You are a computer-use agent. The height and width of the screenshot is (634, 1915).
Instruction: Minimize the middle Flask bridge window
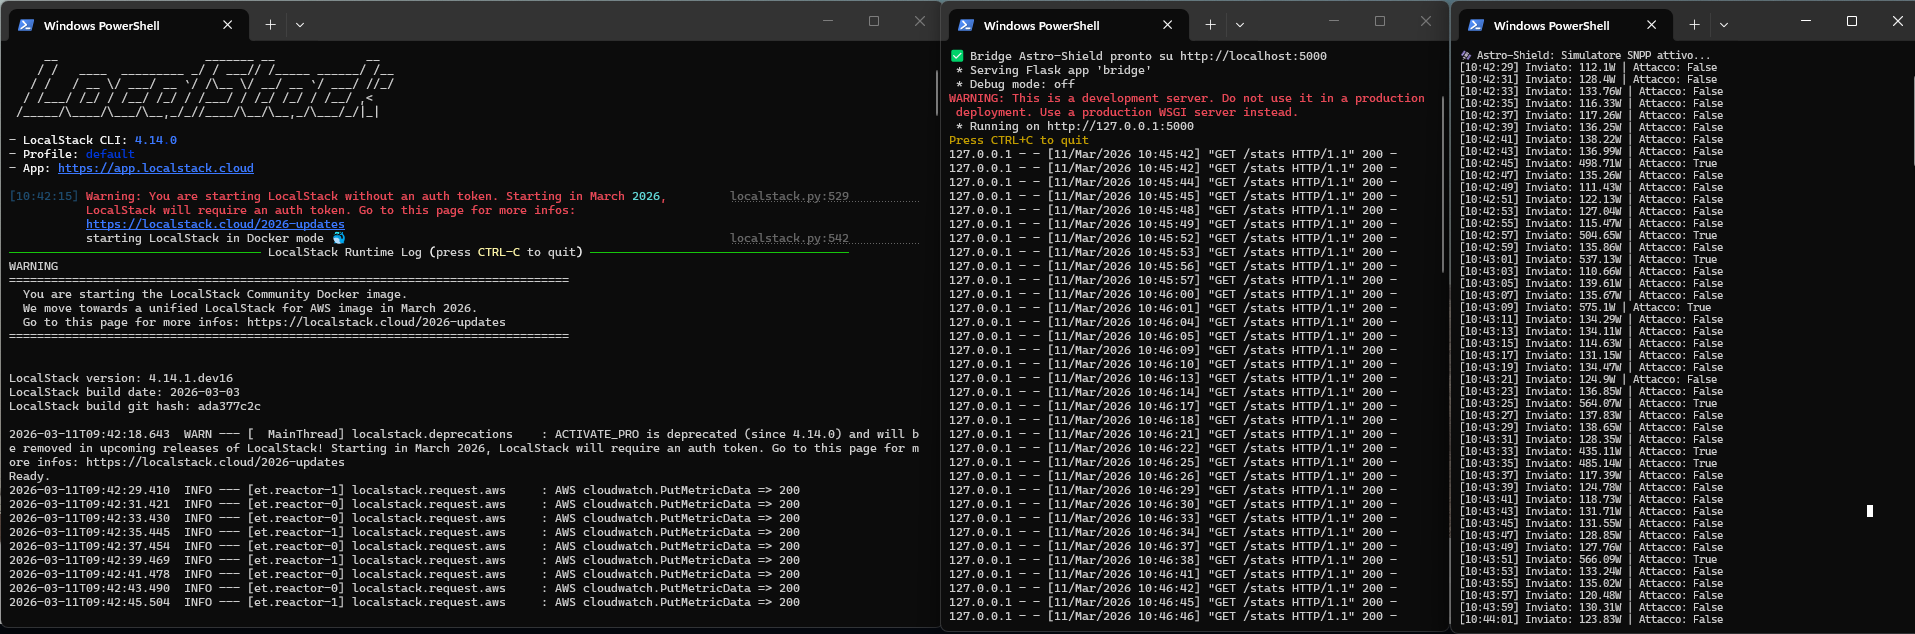pyautogui.click(x=1334, y=21)
